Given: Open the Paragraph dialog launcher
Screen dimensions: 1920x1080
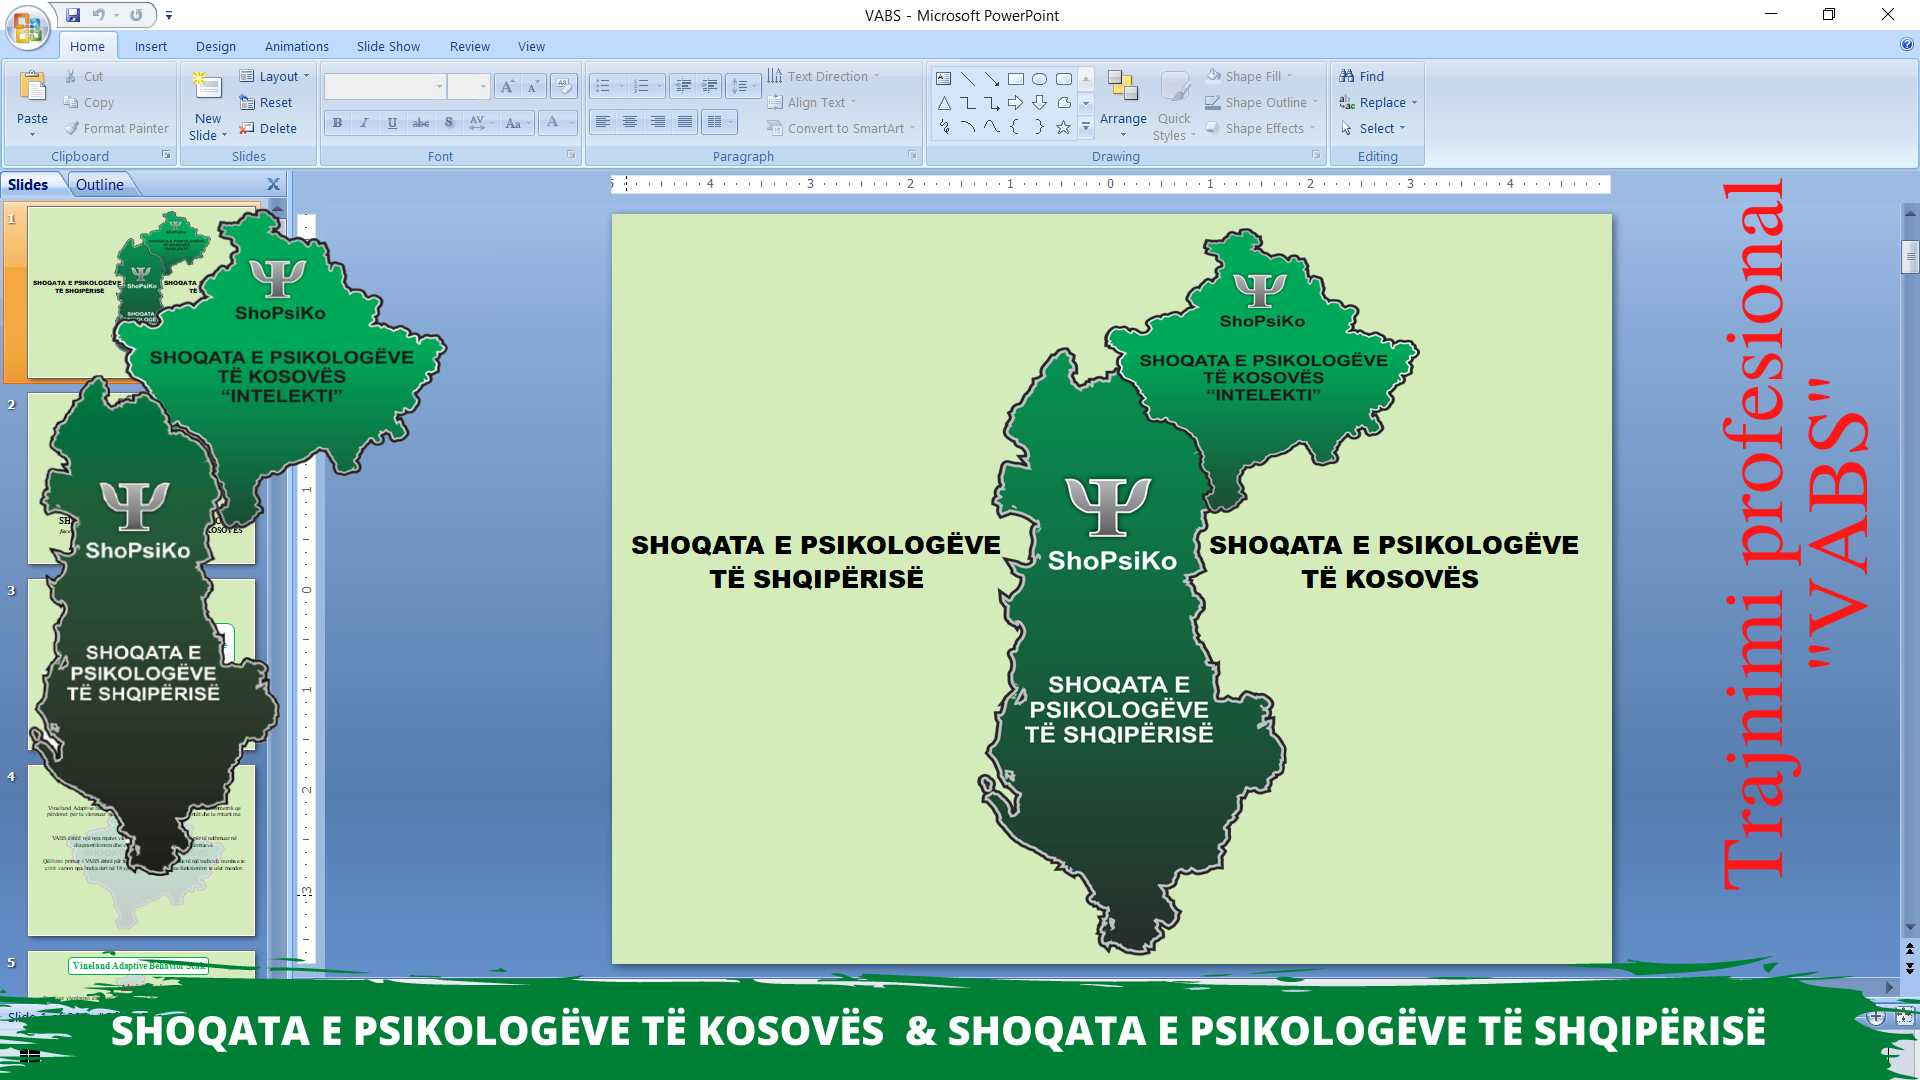Looking at the screenshot, I should 912,155.
